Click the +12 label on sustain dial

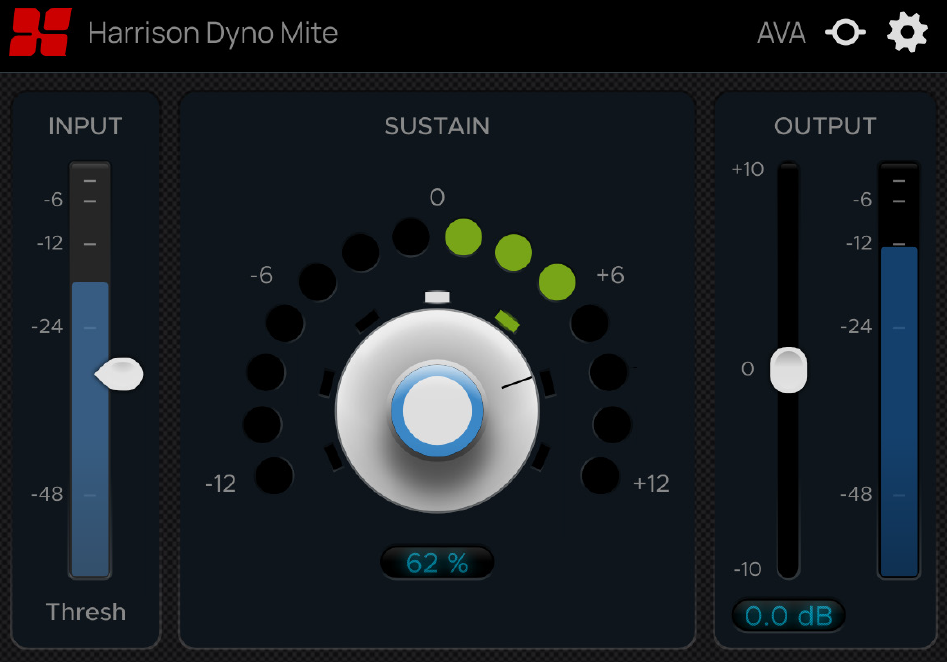click(x=651, y=484)
